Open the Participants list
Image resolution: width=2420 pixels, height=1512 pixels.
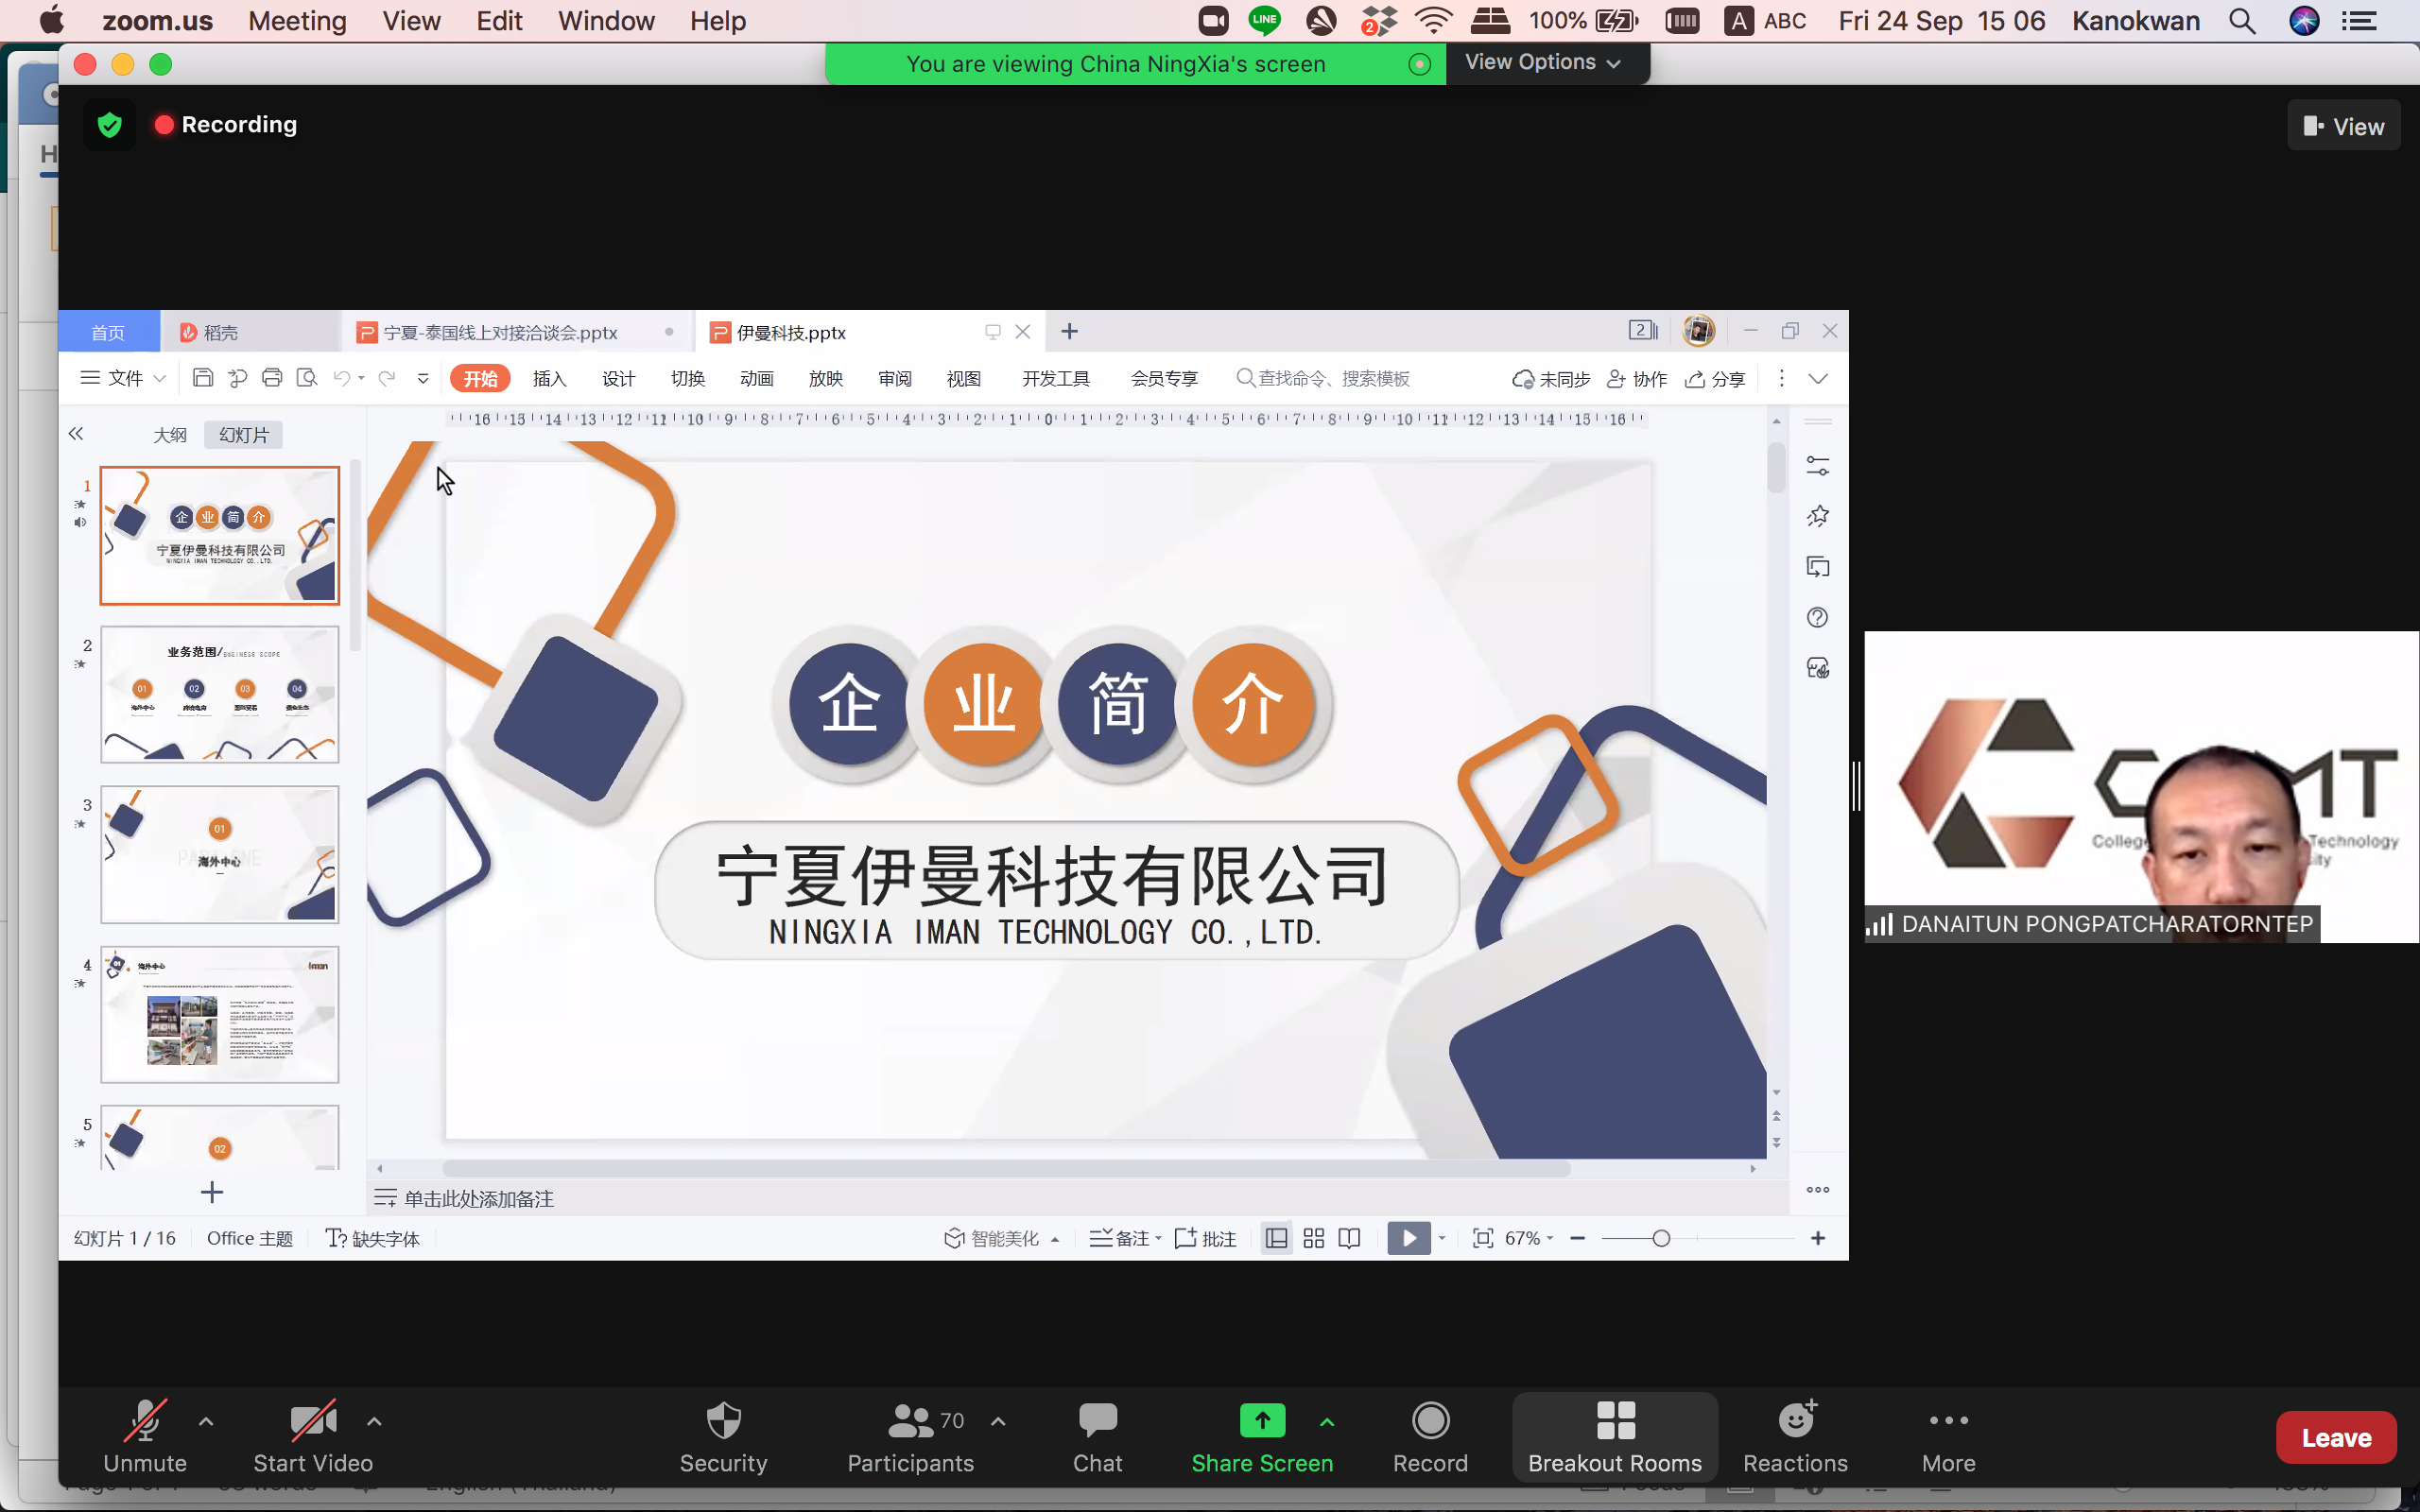tap(909, 1421)
